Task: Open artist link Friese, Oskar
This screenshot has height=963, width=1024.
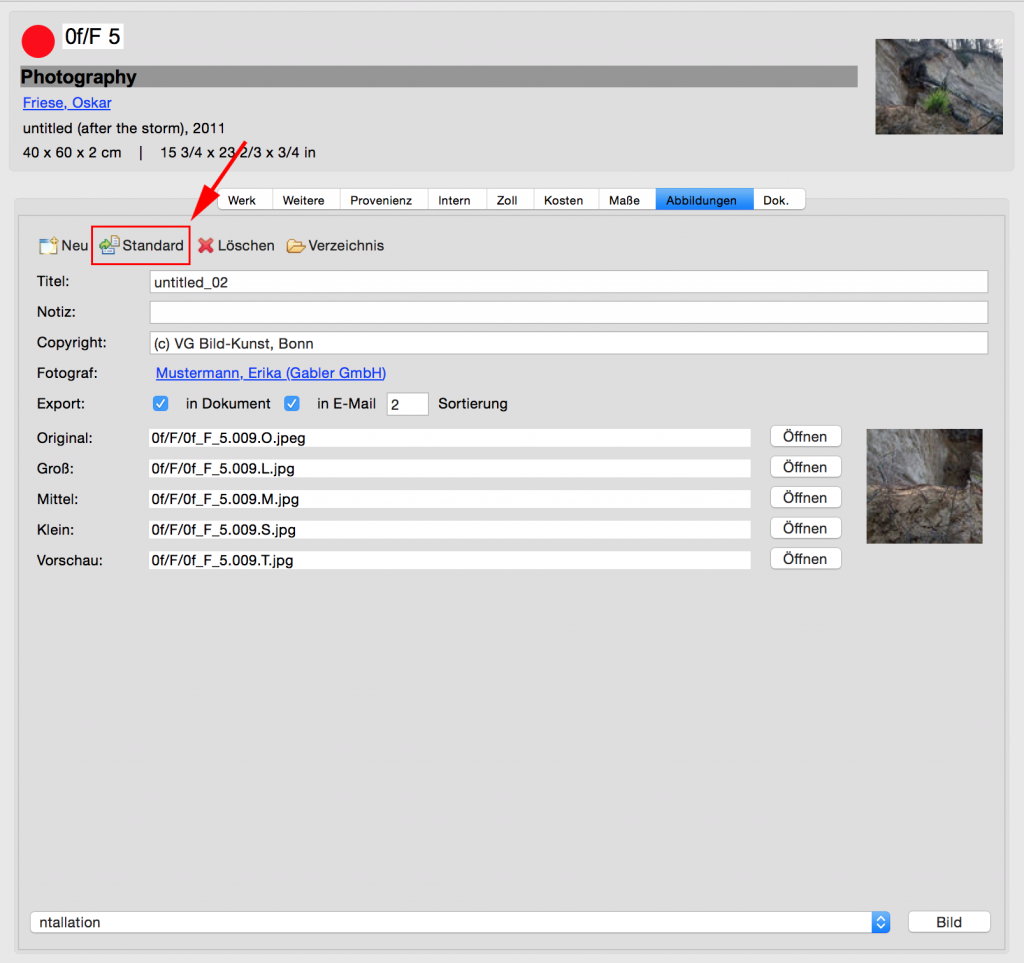Action: (67, 103)
